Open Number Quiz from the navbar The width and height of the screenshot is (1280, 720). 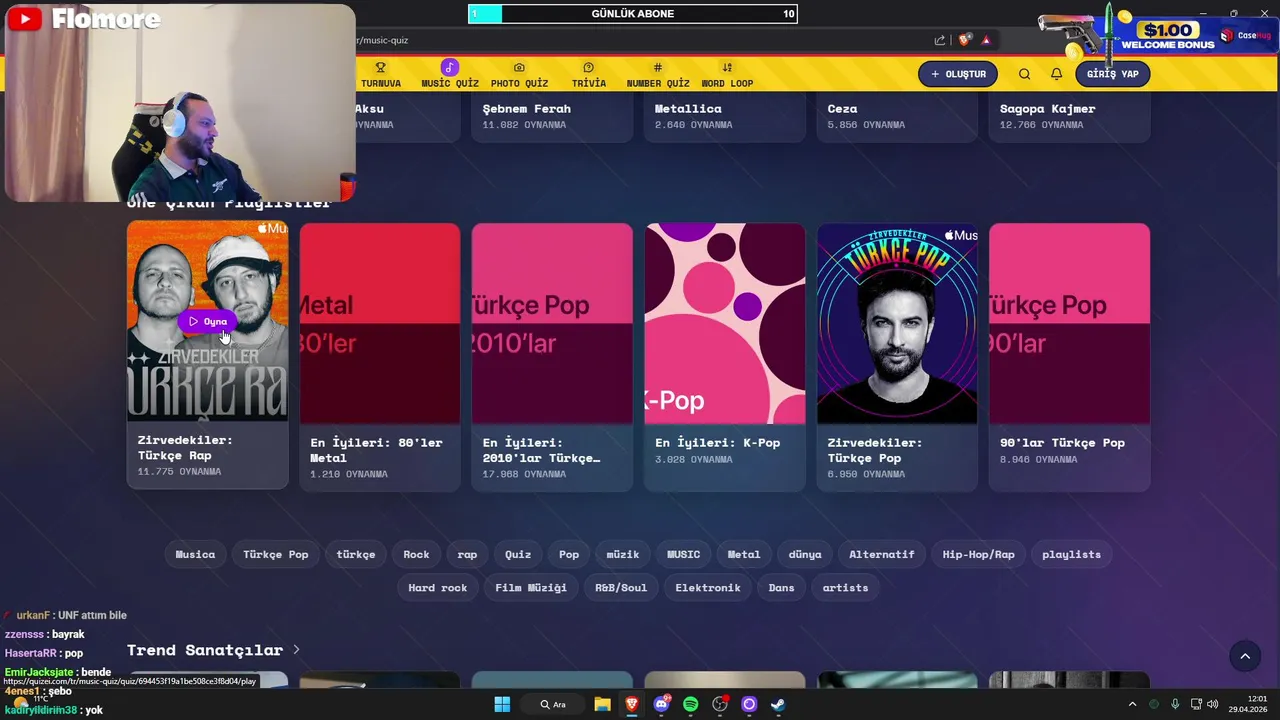coord(658,75)
